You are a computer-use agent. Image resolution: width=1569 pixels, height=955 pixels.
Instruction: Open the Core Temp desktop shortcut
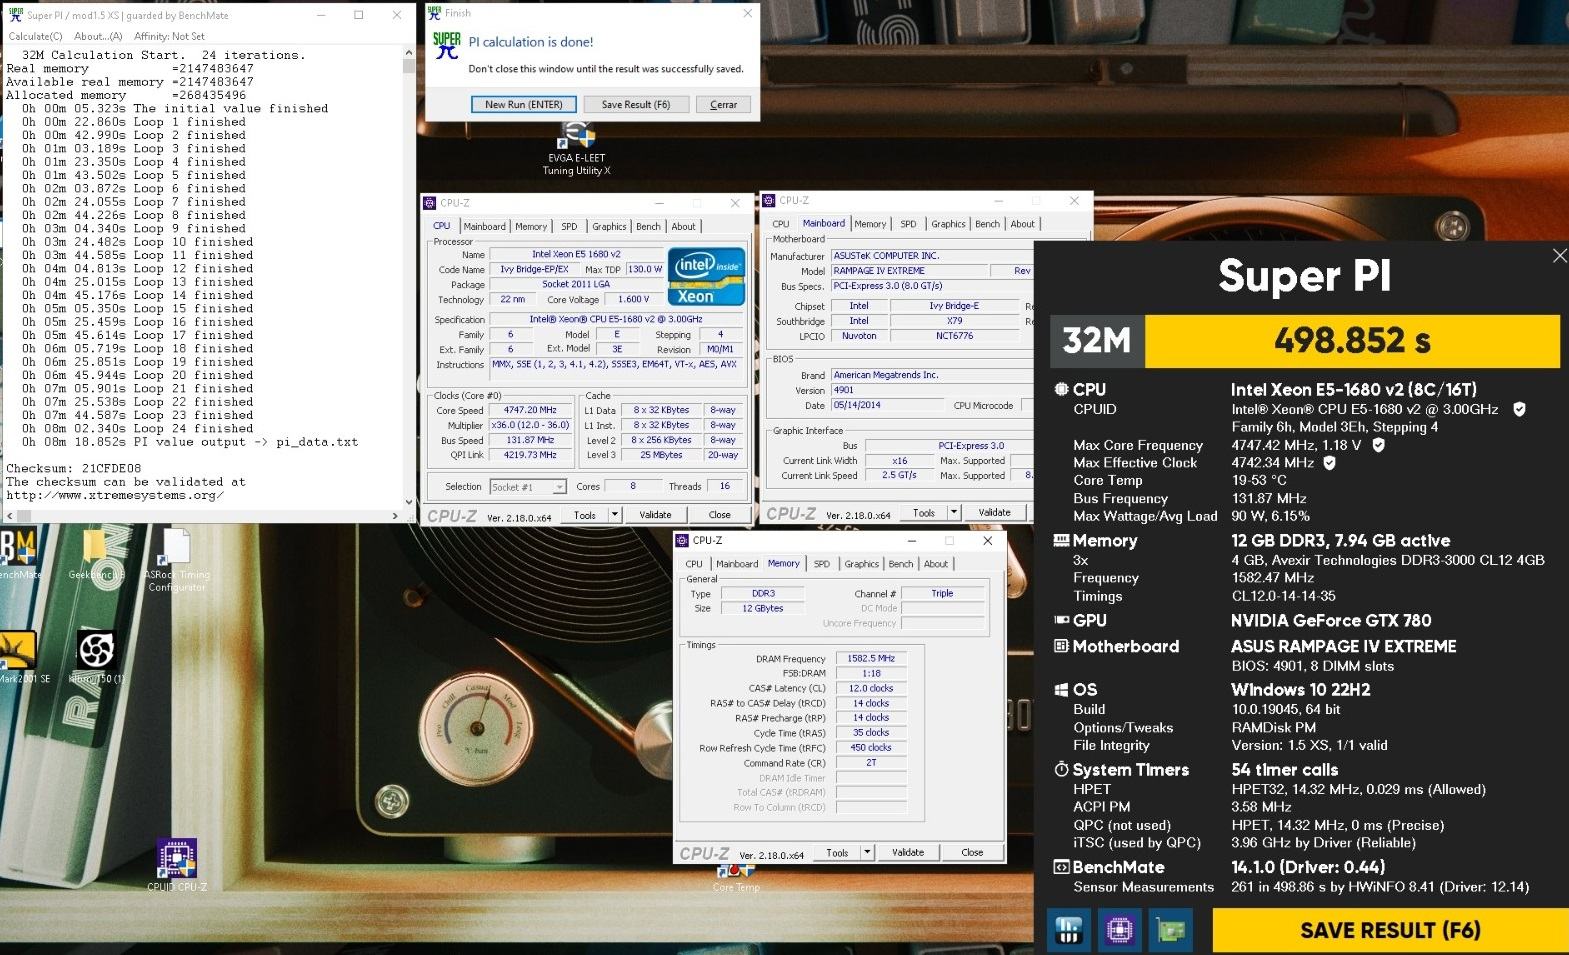point(736,878)
